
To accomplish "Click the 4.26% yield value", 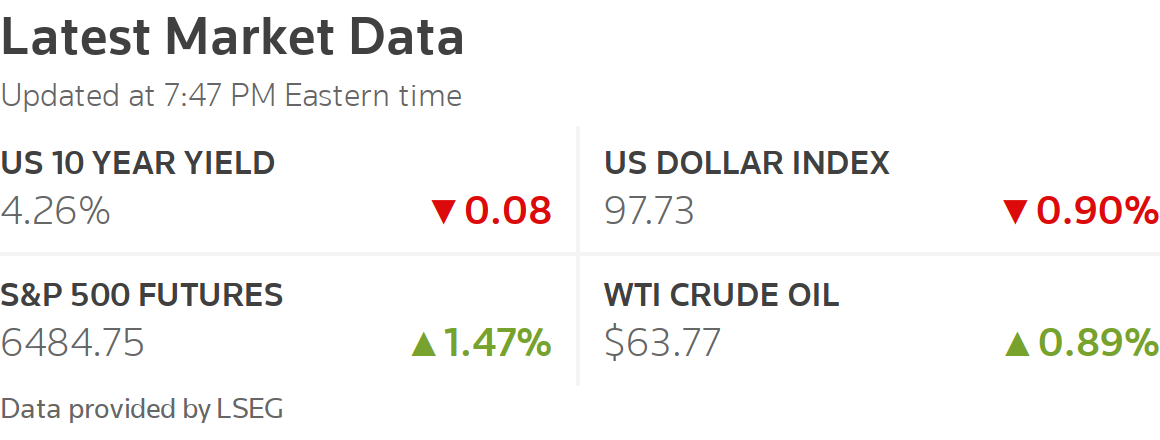I will pos(55,211).
